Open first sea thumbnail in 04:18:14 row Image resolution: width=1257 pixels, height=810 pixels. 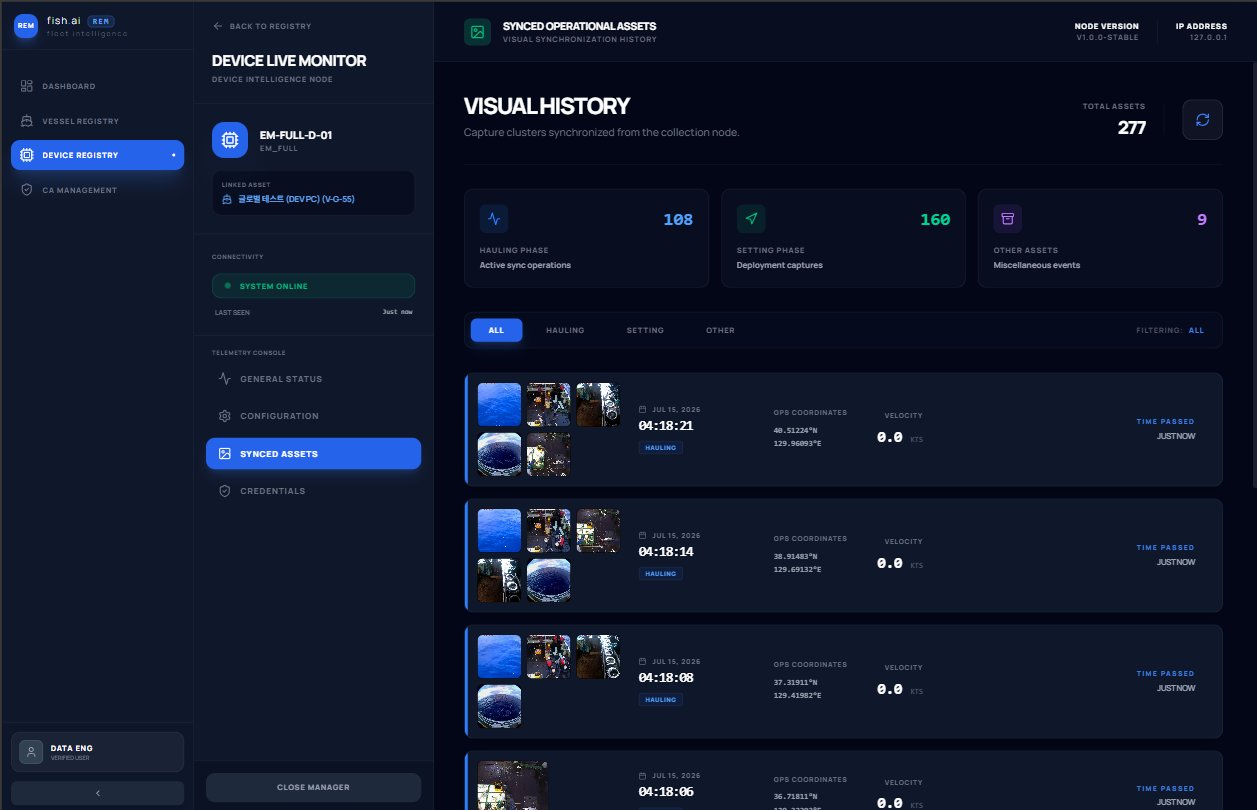[x=499, y=531]
